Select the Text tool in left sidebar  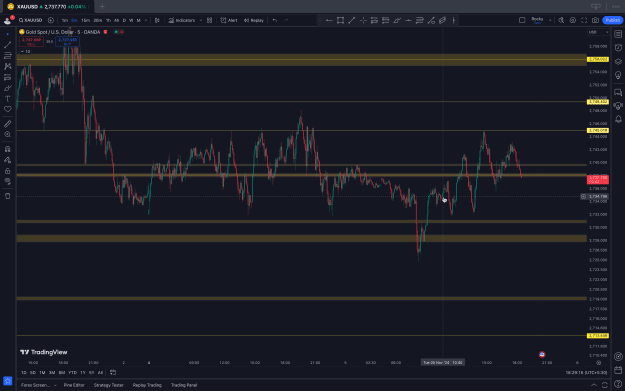(8, 98)
